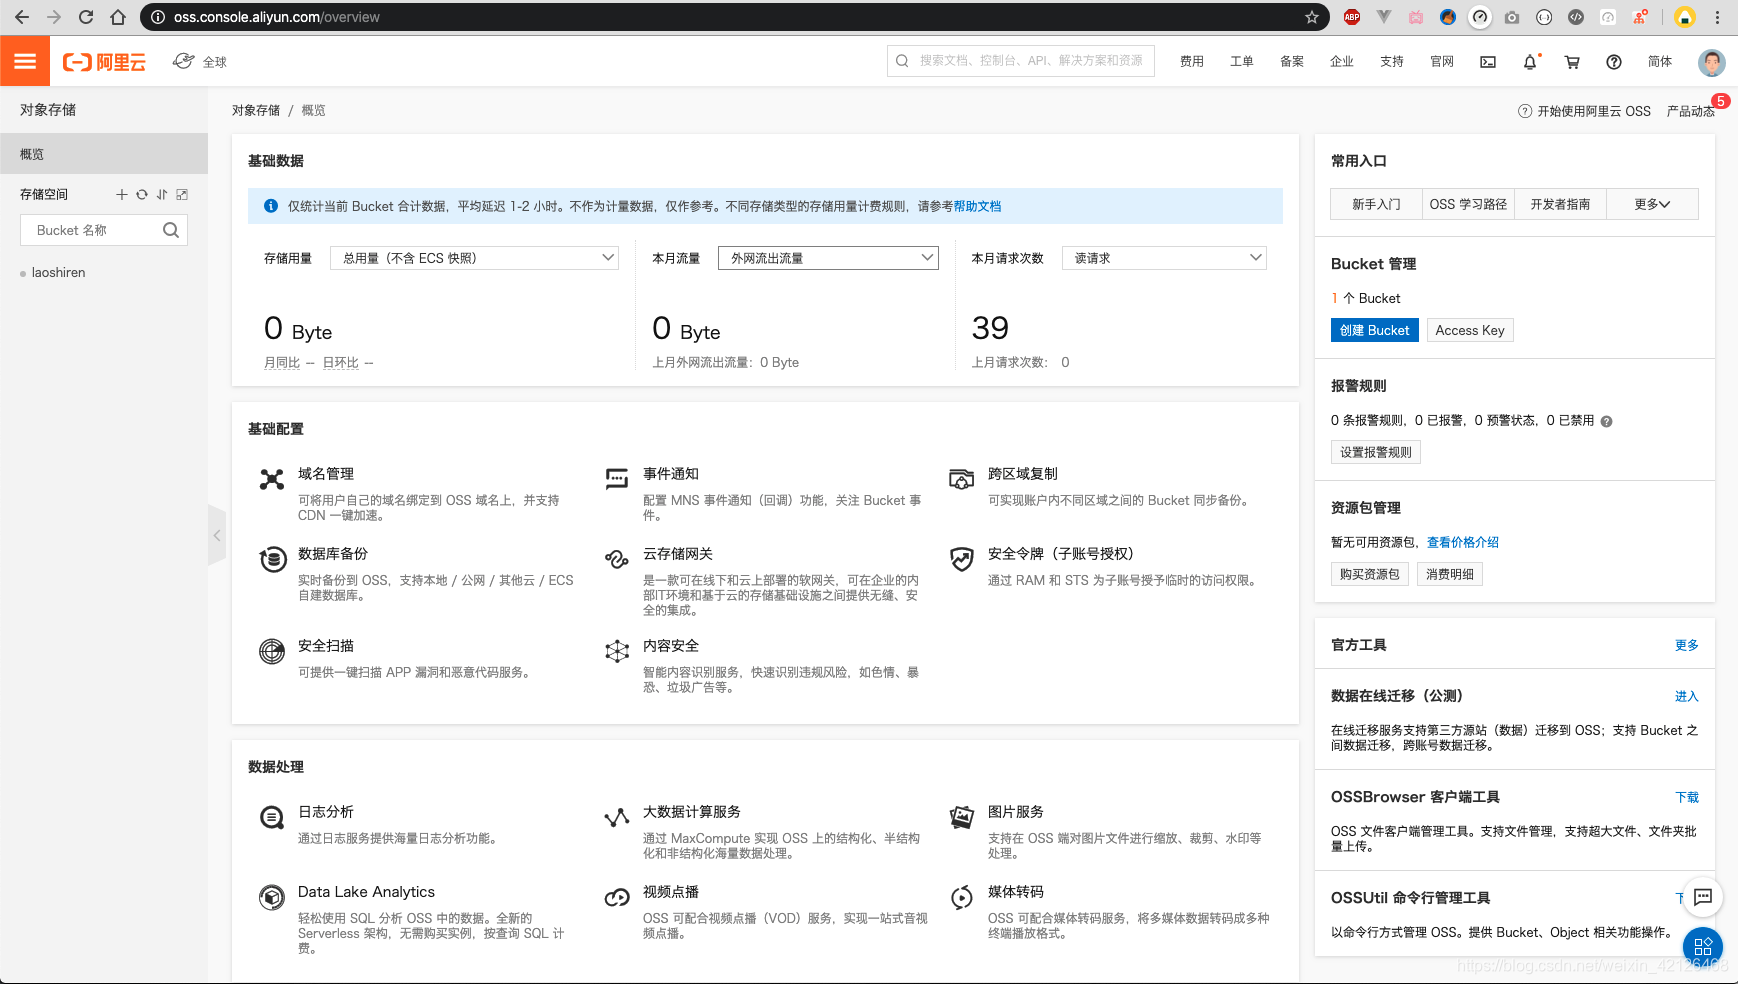Expand the 更多 dropdown in 常用入口

pyautogui.click(x=1652, y=204)
